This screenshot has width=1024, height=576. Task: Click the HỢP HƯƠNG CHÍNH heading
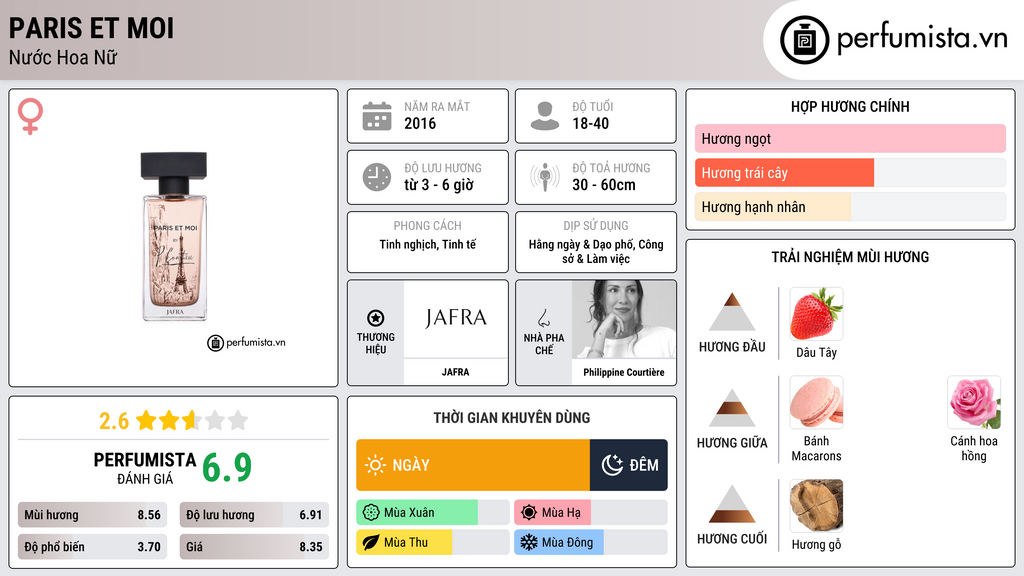[850, 106]
